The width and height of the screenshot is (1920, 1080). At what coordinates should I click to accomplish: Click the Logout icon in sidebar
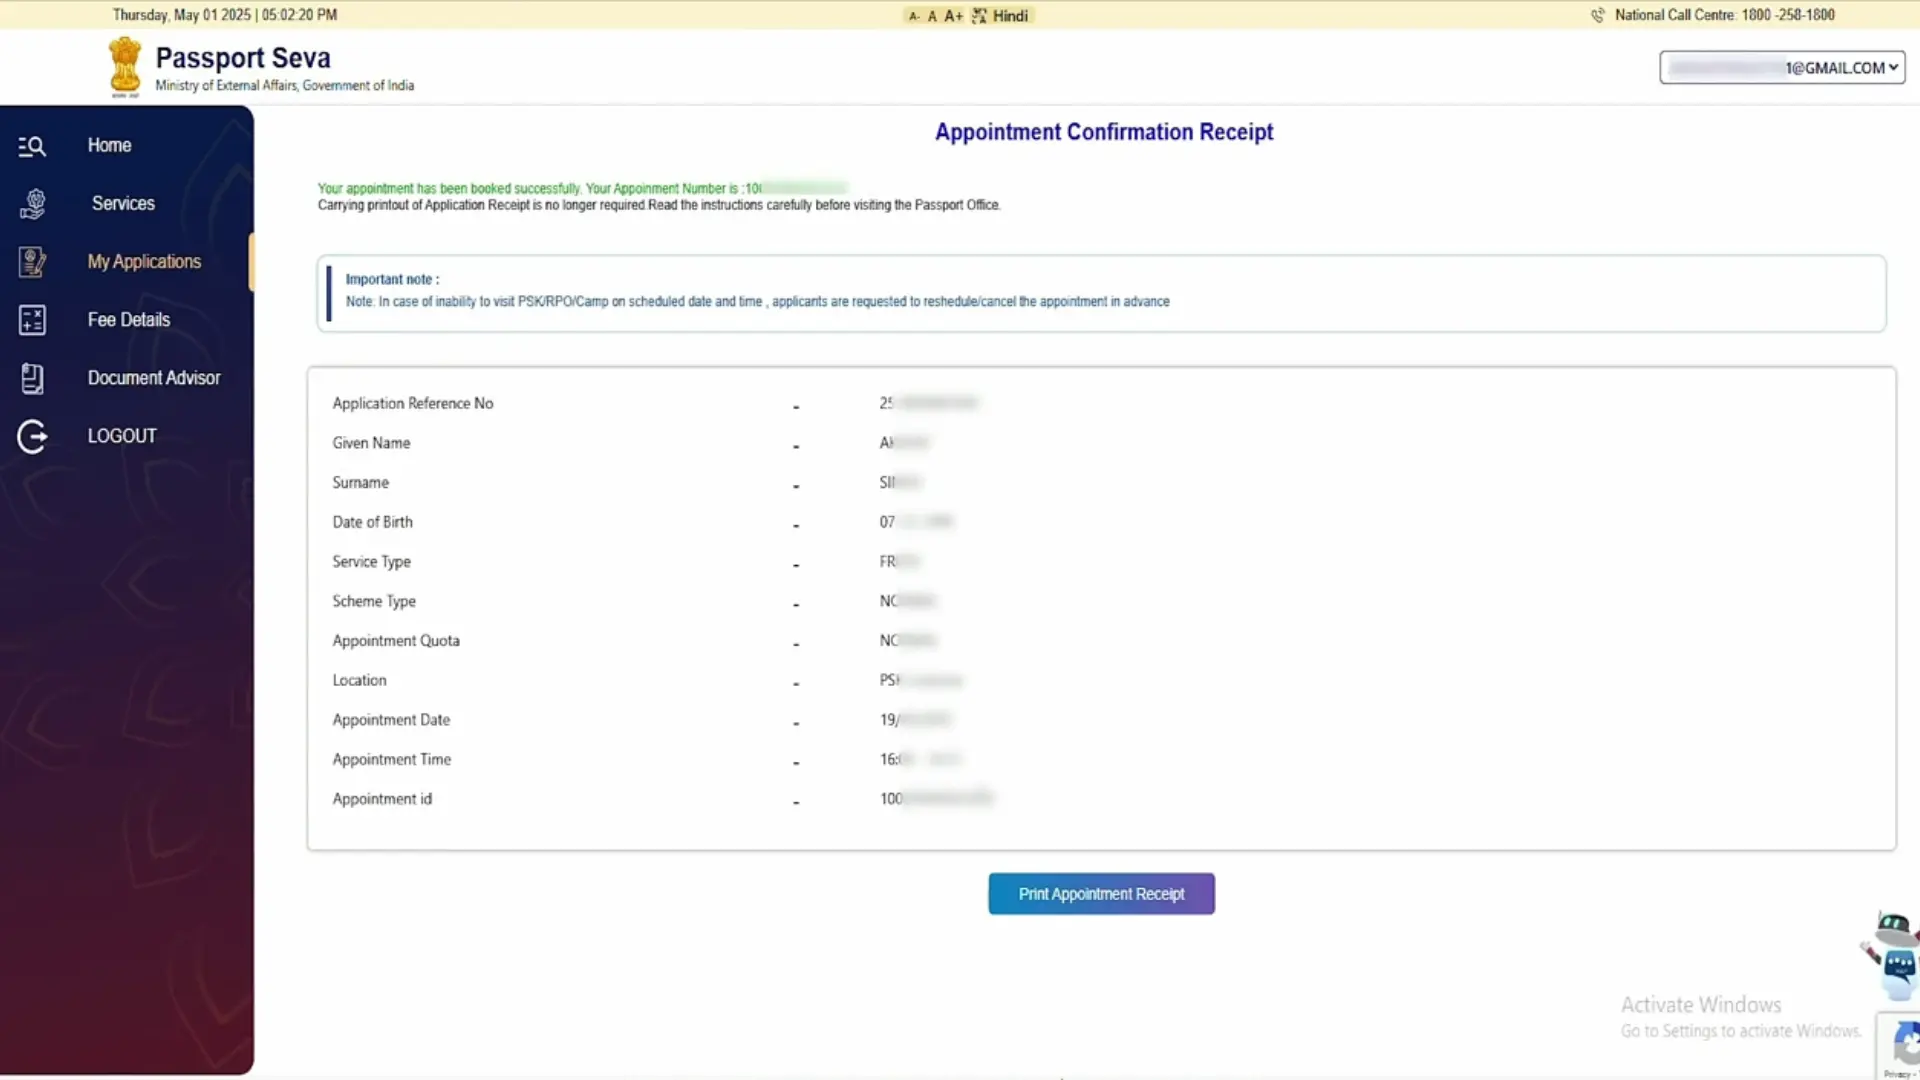click(32, 436)
